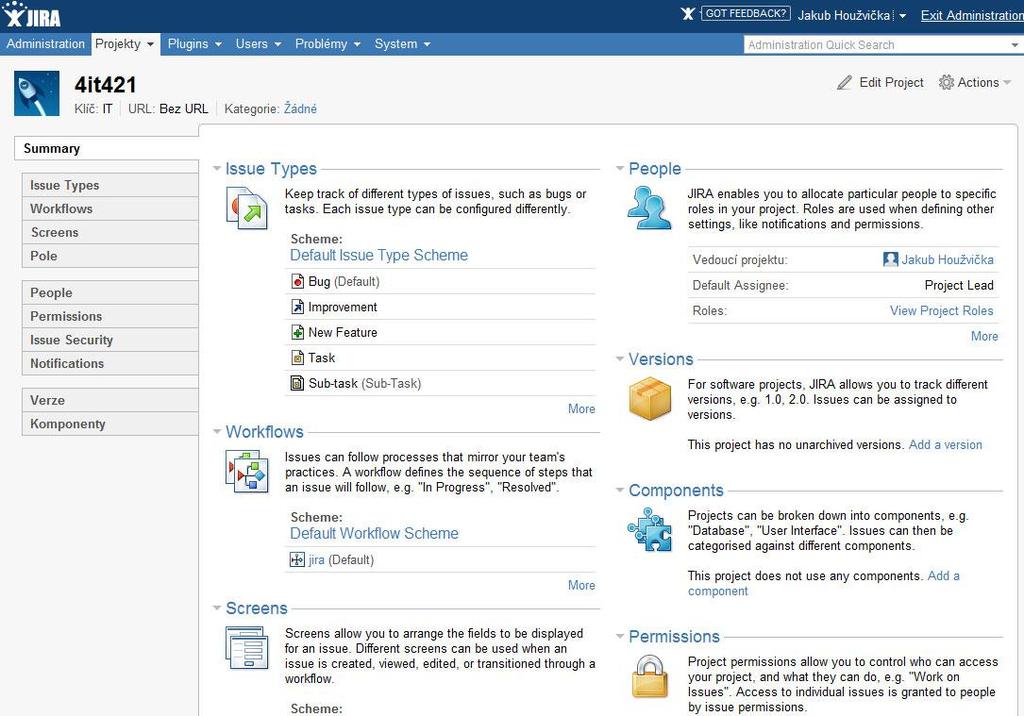Click the 4it421 rocket project avatar
Image resolution: width=1024 pixels, height=716 pixels.
37,93
